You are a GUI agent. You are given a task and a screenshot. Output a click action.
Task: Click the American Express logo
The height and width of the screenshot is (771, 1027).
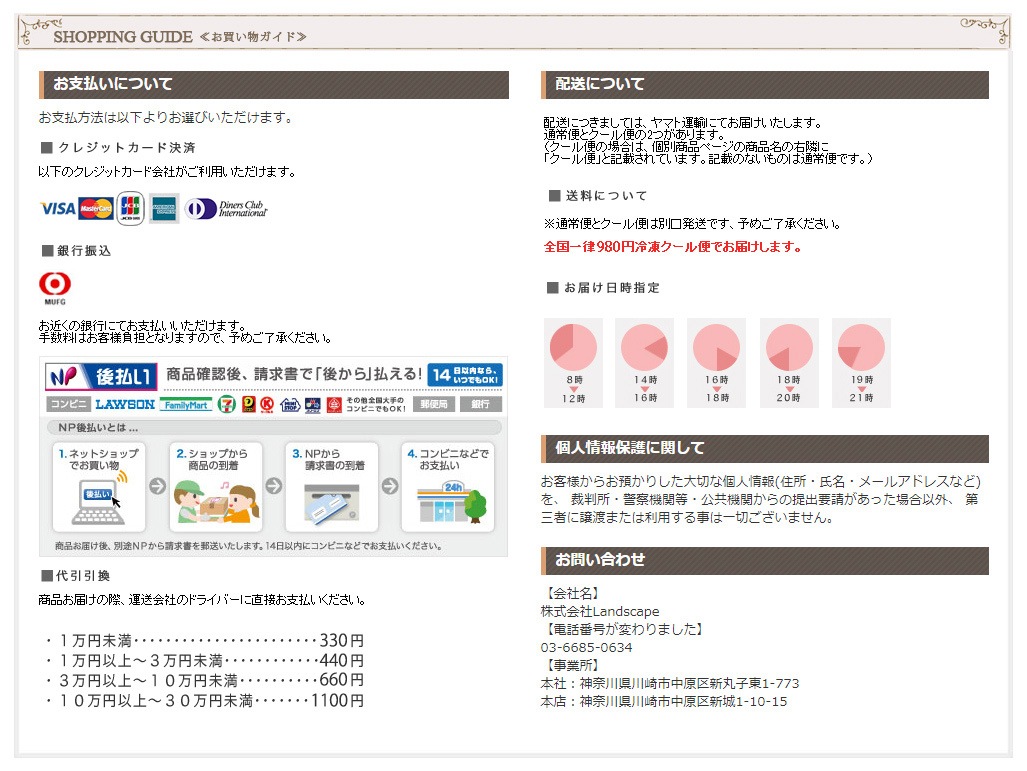164,208
